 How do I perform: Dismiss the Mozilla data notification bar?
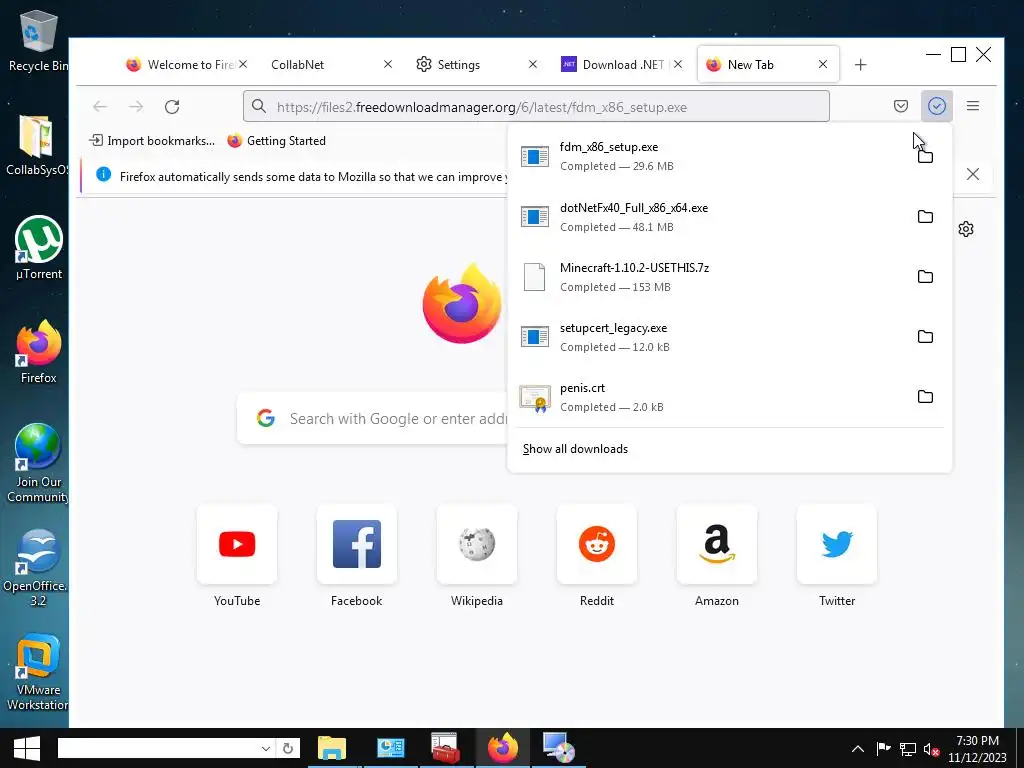point(972,174)
